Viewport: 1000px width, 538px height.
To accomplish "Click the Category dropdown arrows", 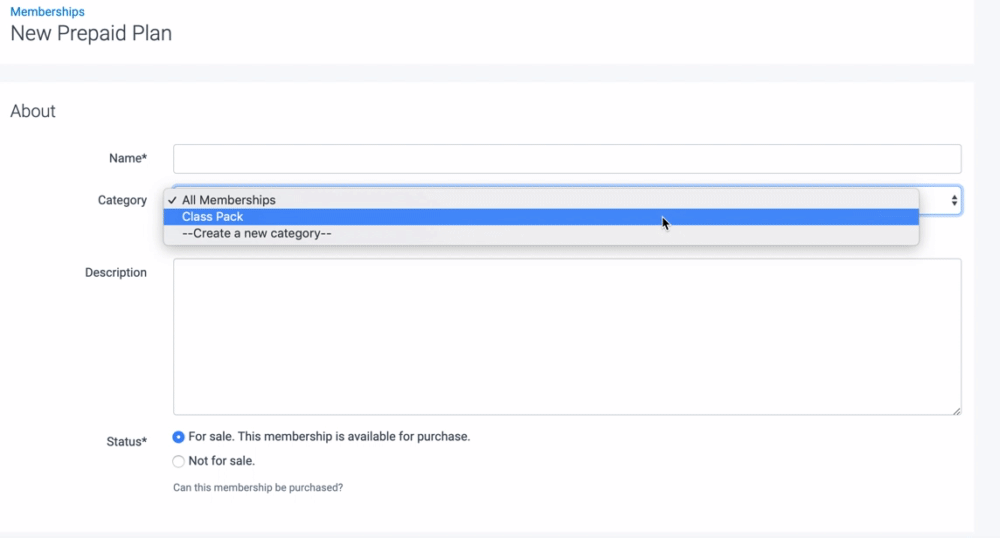I will click(954, 201).
